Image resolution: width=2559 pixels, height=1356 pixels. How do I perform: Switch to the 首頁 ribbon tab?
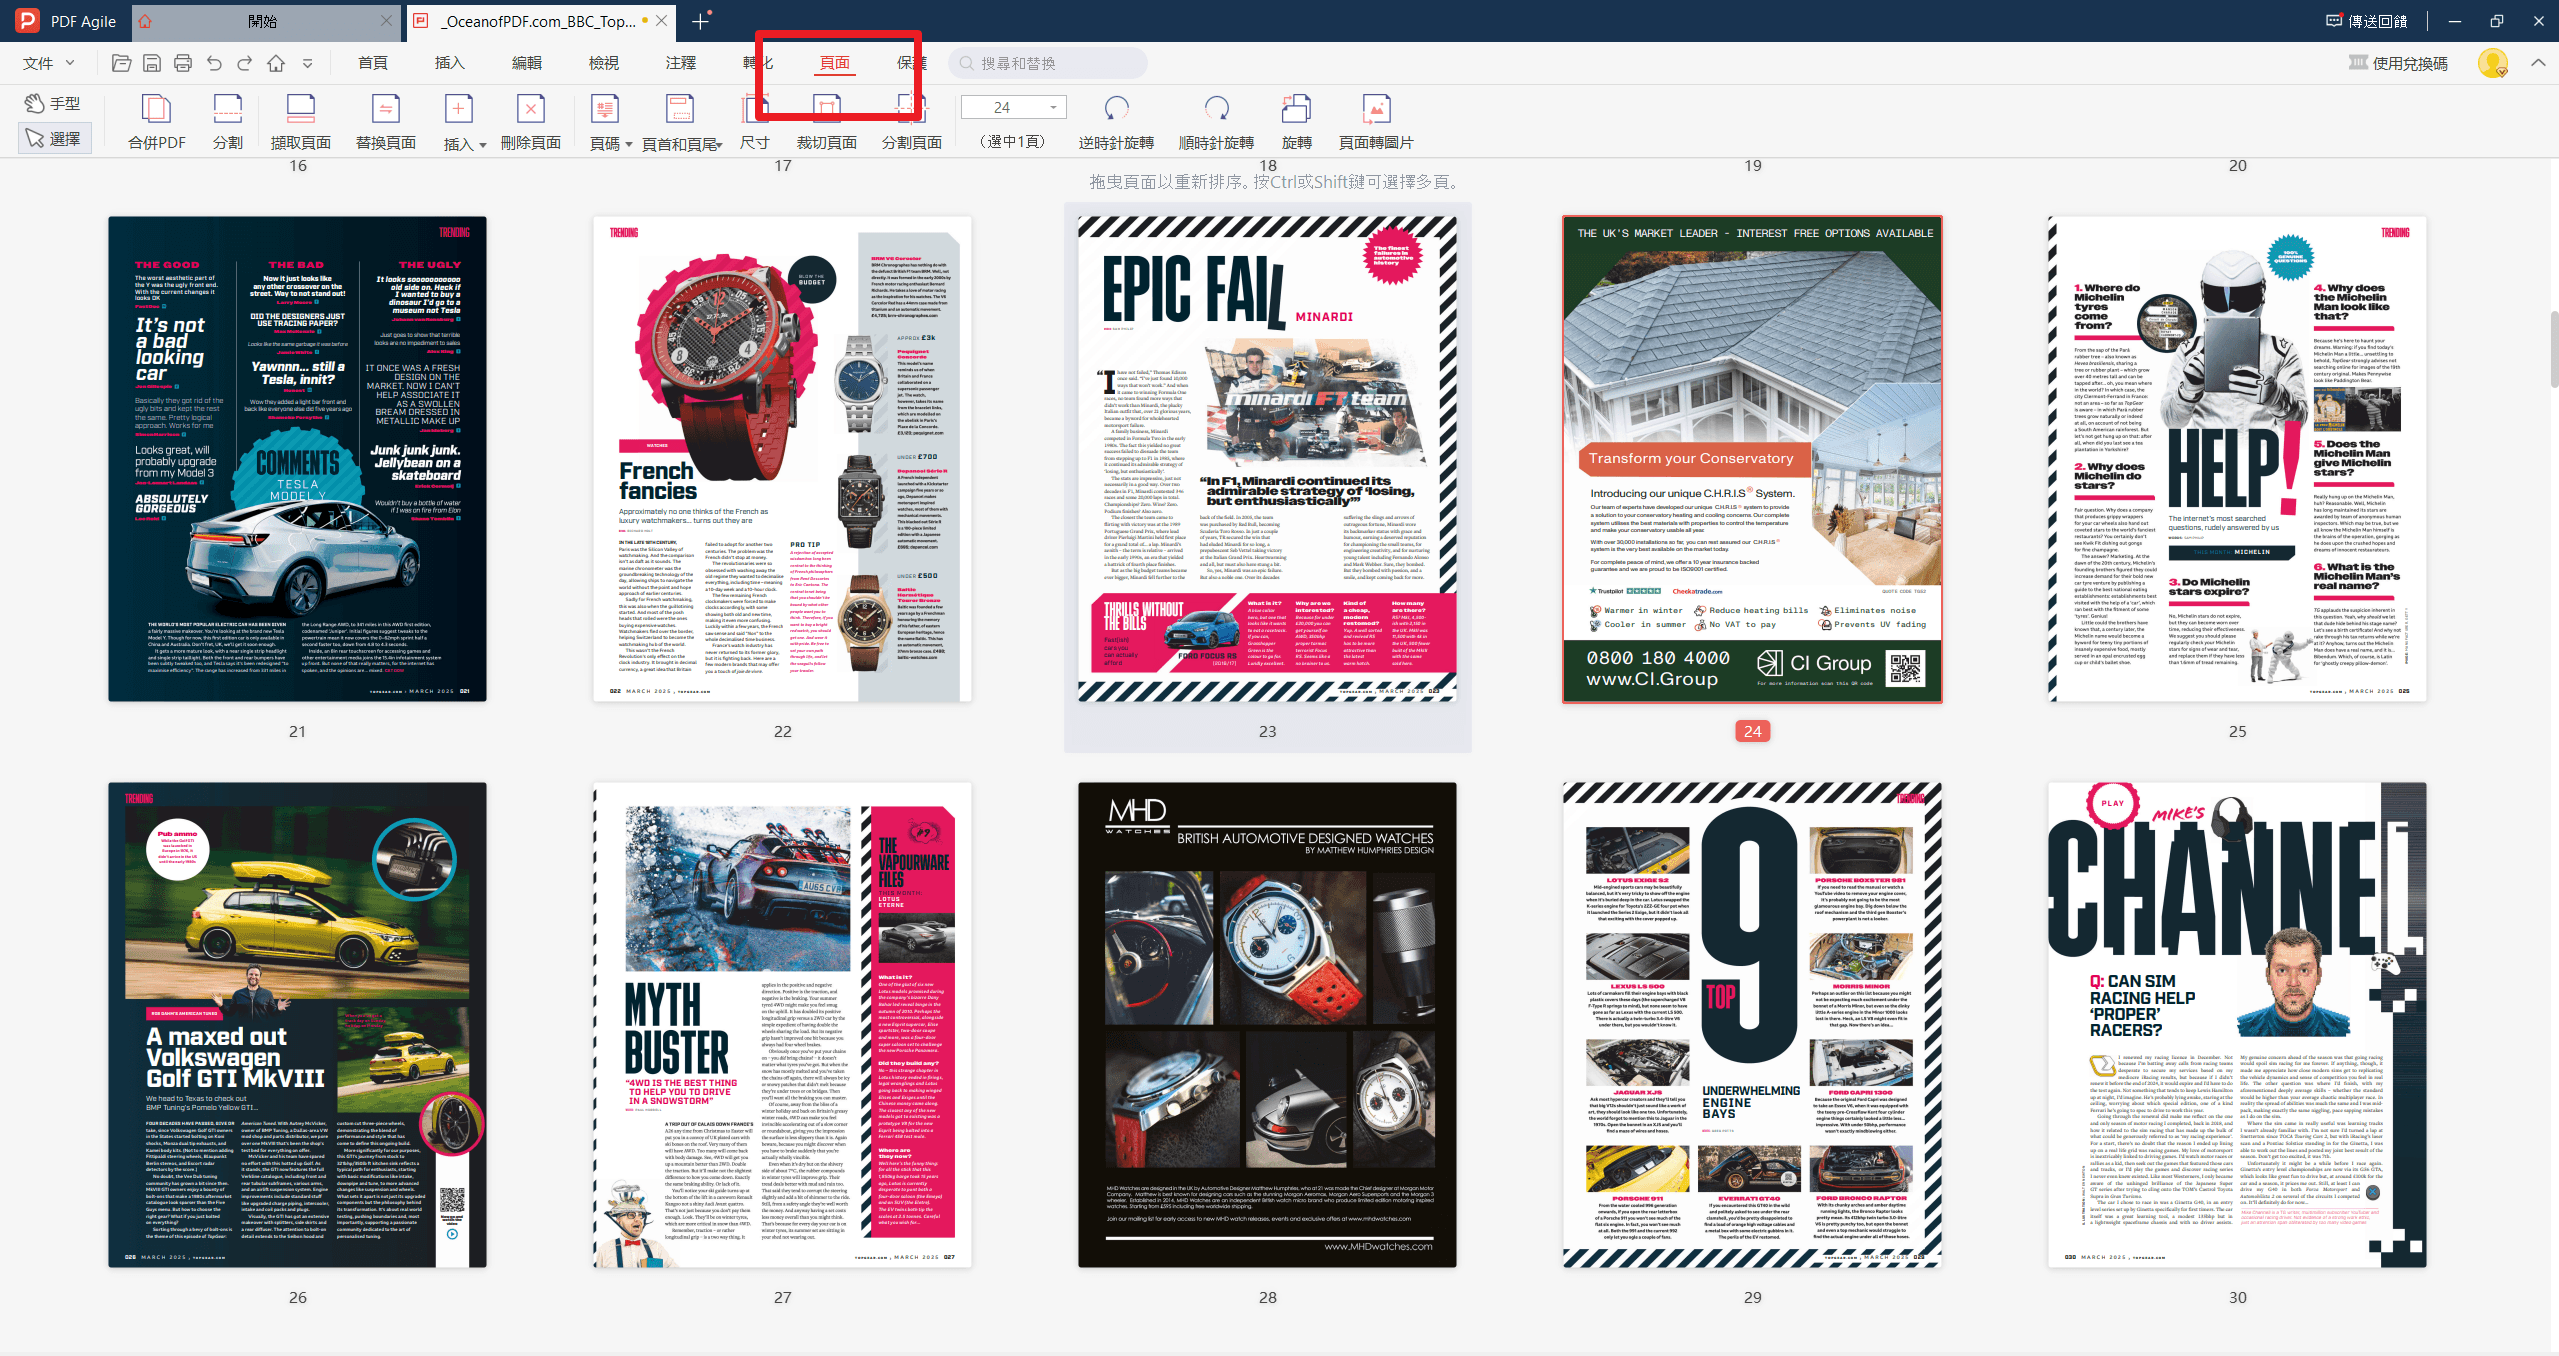pyautogui.click(x=373, y=63)
